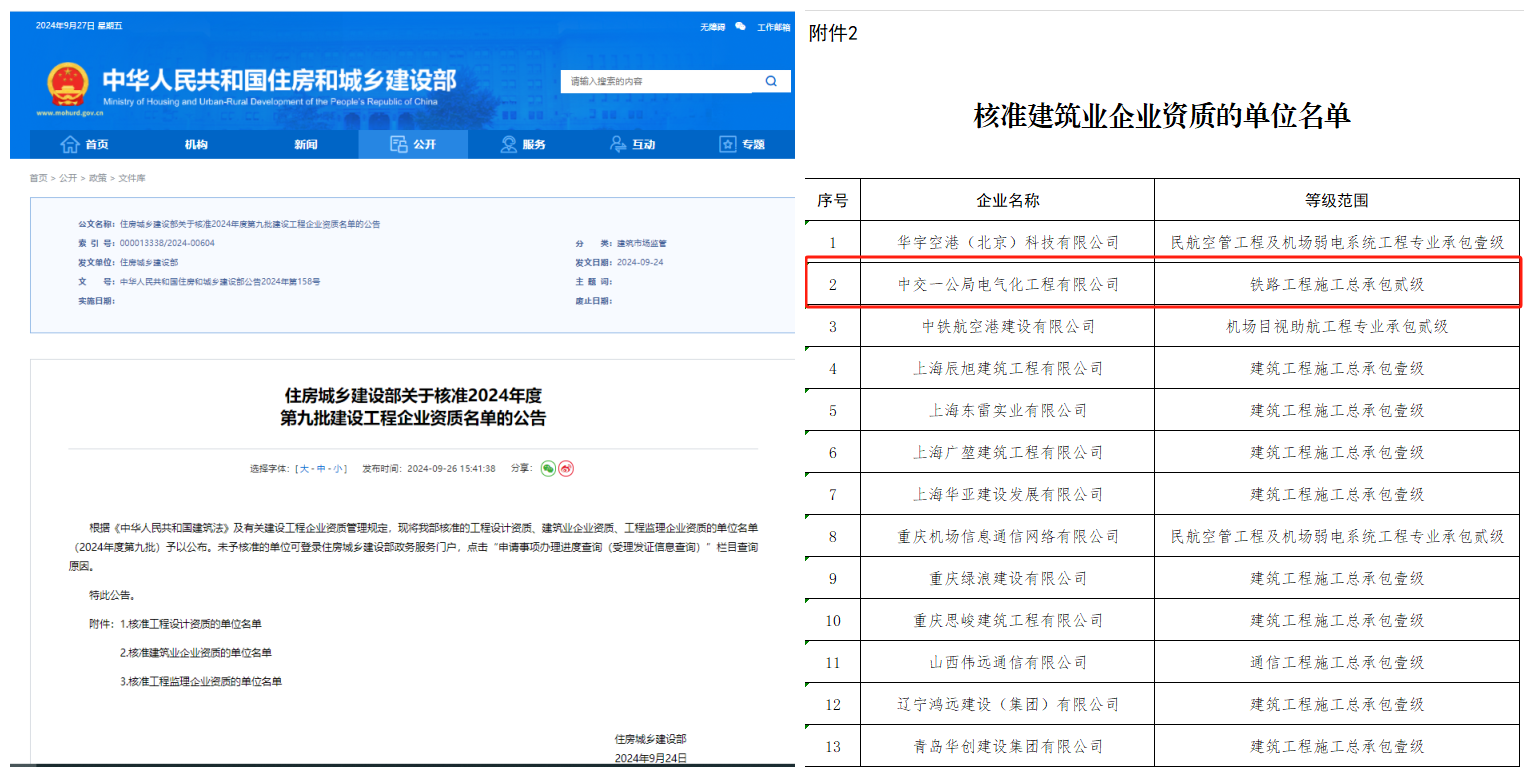Click document number 中华人民共和国住房和城乡建设部公告2024年第158号

click(220, 282)
